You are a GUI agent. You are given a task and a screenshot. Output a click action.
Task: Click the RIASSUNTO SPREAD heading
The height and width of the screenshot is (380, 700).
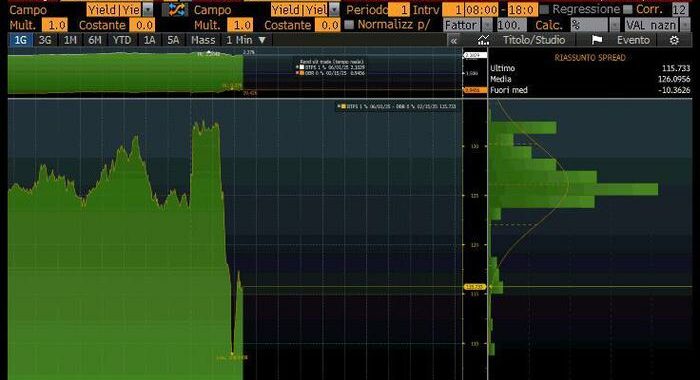pyautogui.click(x=590, y=58)
